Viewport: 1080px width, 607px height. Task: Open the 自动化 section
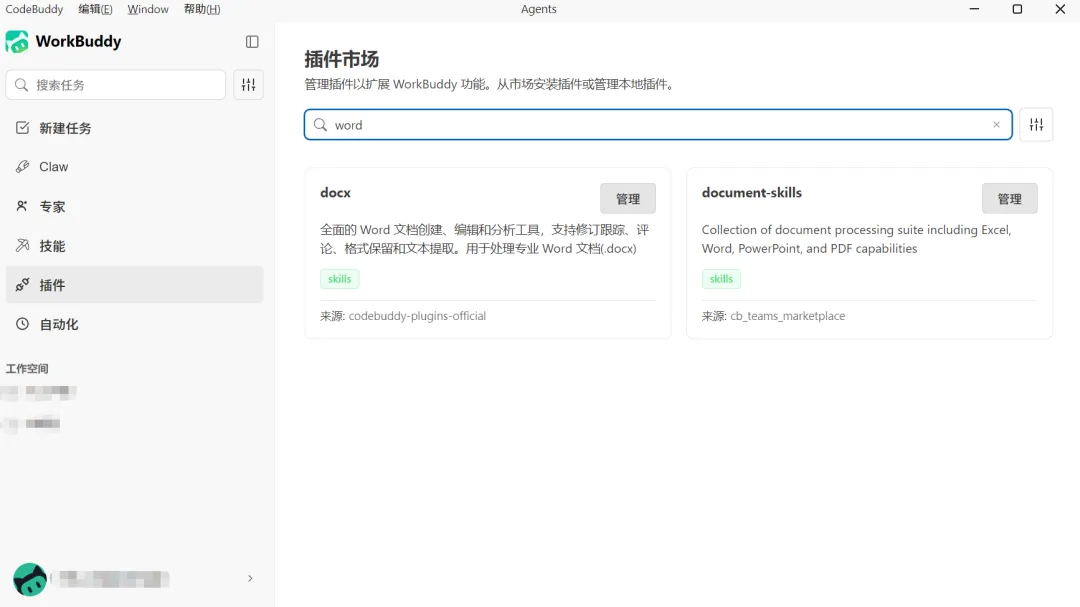tap(134, 325)
